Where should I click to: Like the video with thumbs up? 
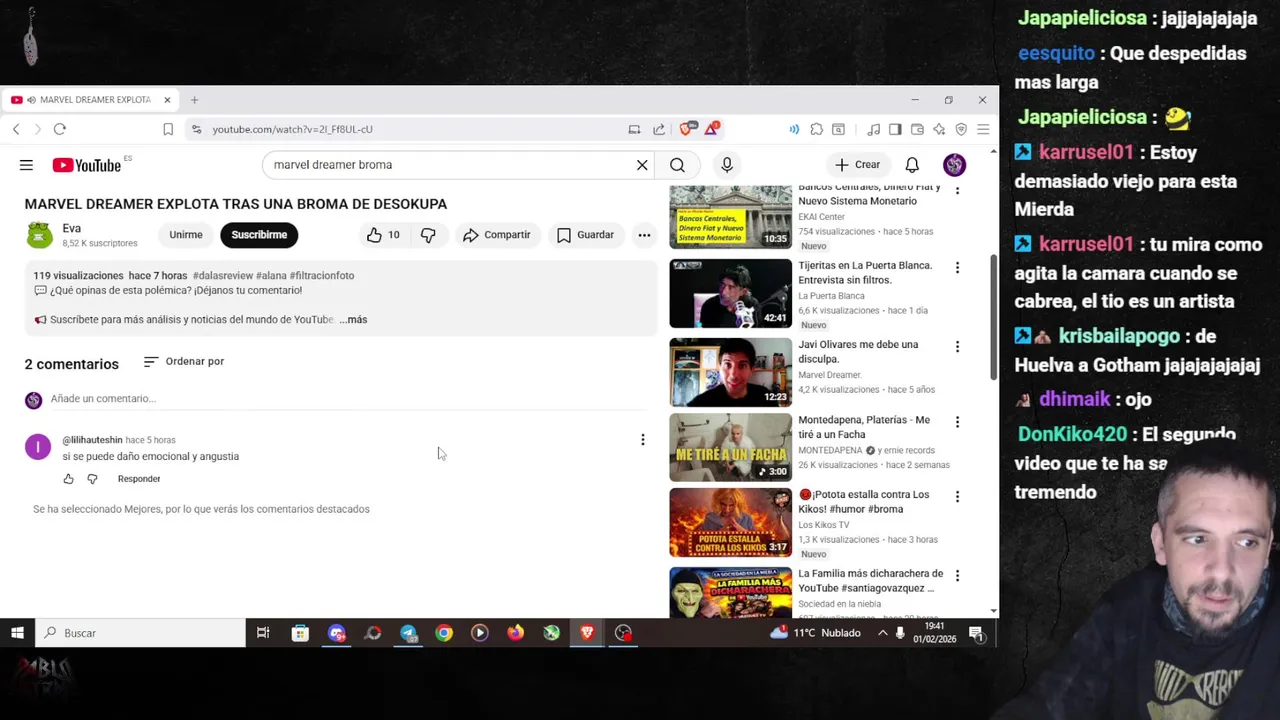point(383,235)
